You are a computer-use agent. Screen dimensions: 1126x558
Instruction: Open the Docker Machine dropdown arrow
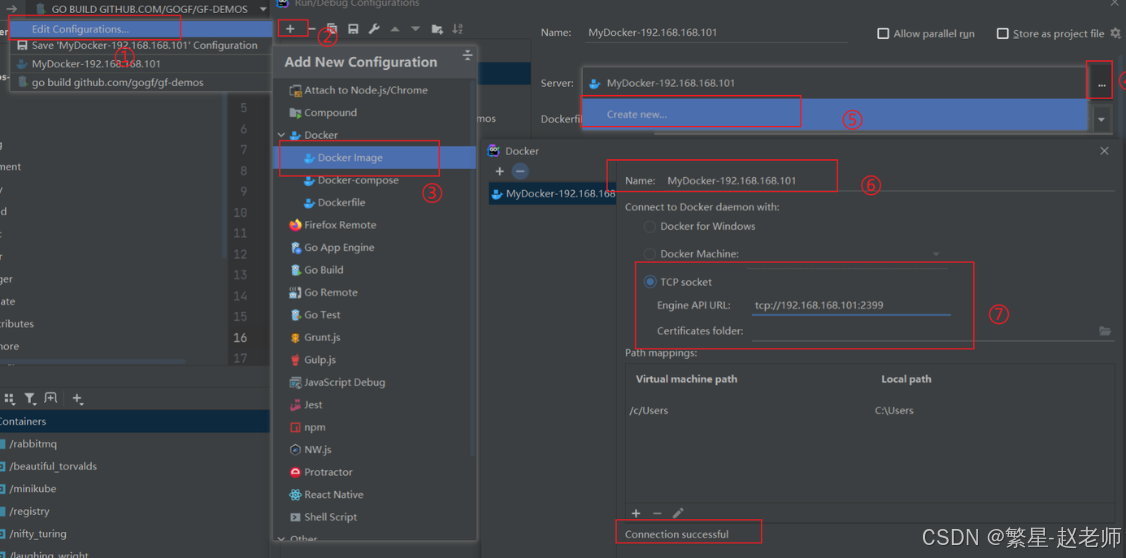(936, 254)
